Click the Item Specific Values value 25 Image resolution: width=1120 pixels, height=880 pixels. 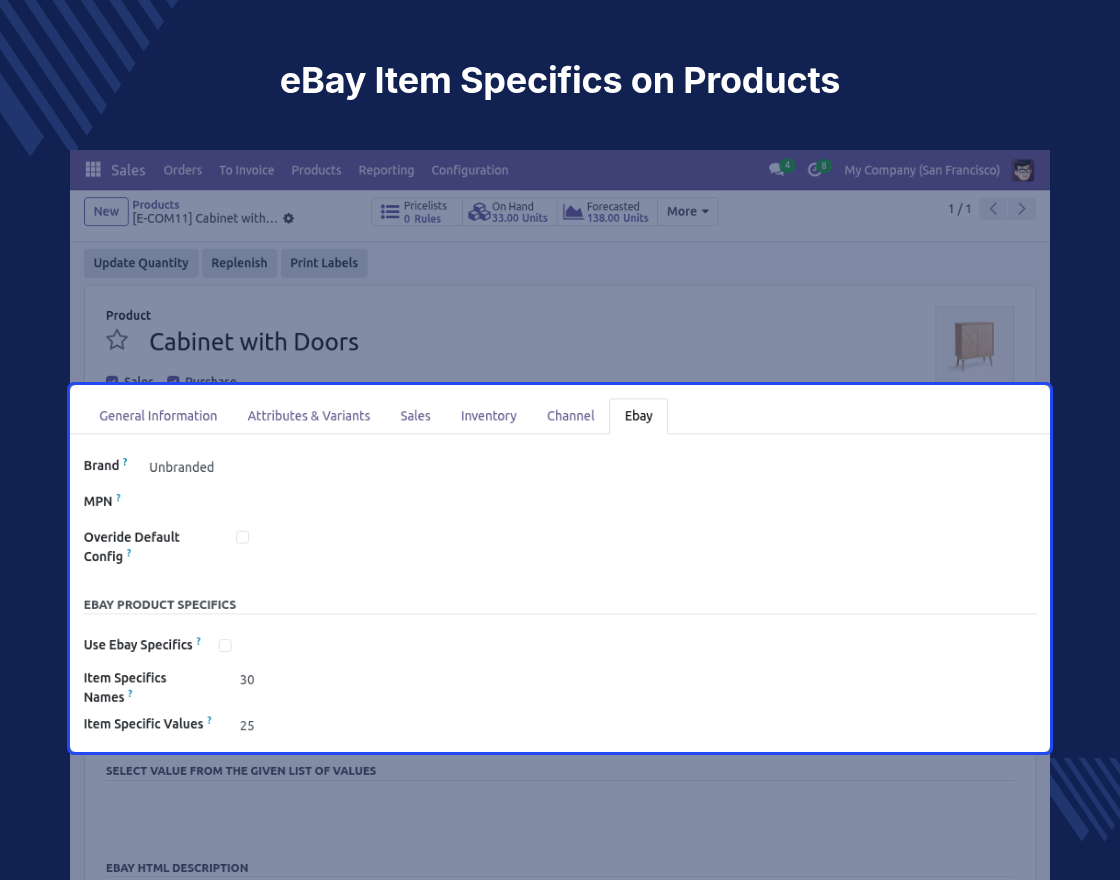(x=247, y=725)
